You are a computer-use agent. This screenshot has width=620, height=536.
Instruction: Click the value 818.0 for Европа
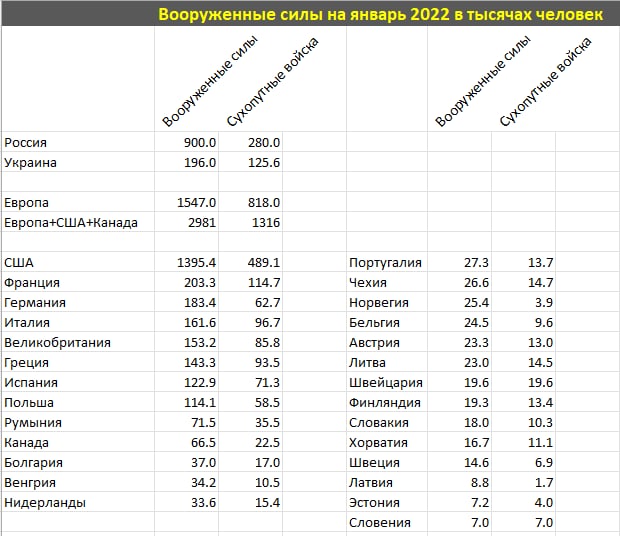point(264,202)
